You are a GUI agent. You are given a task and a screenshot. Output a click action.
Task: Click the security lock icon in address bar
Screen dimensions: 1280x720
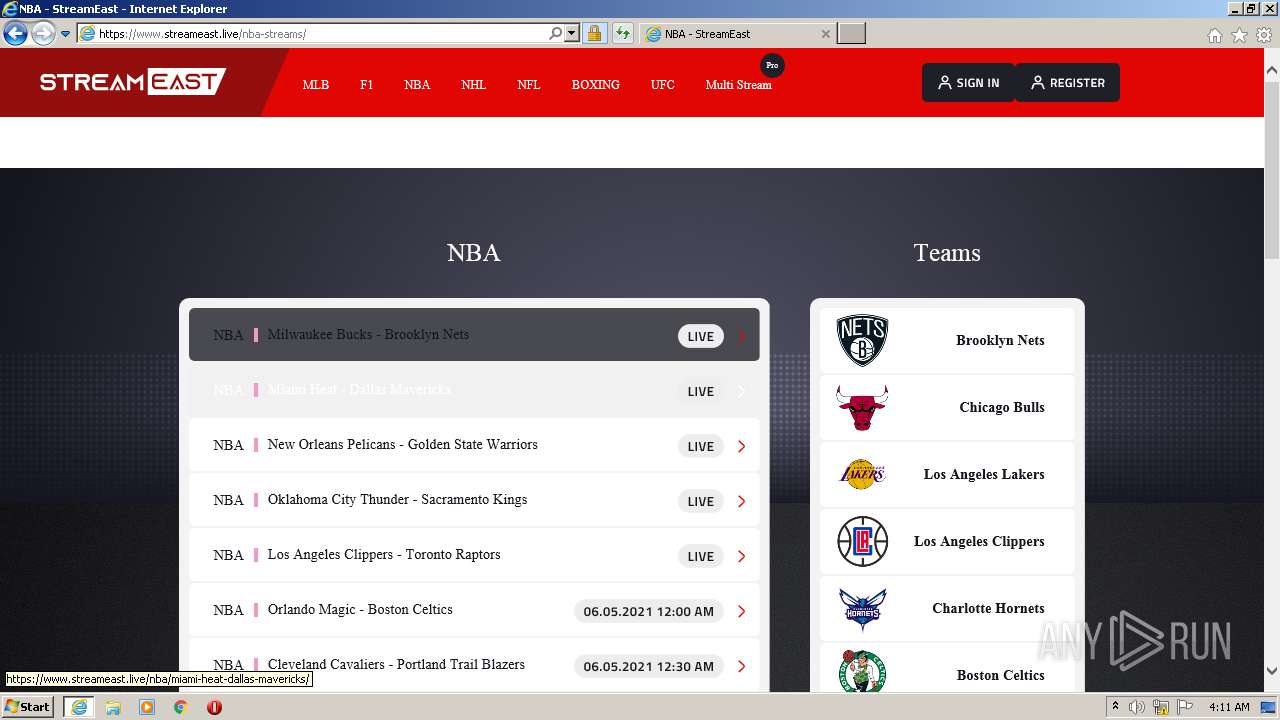(594, 34)
